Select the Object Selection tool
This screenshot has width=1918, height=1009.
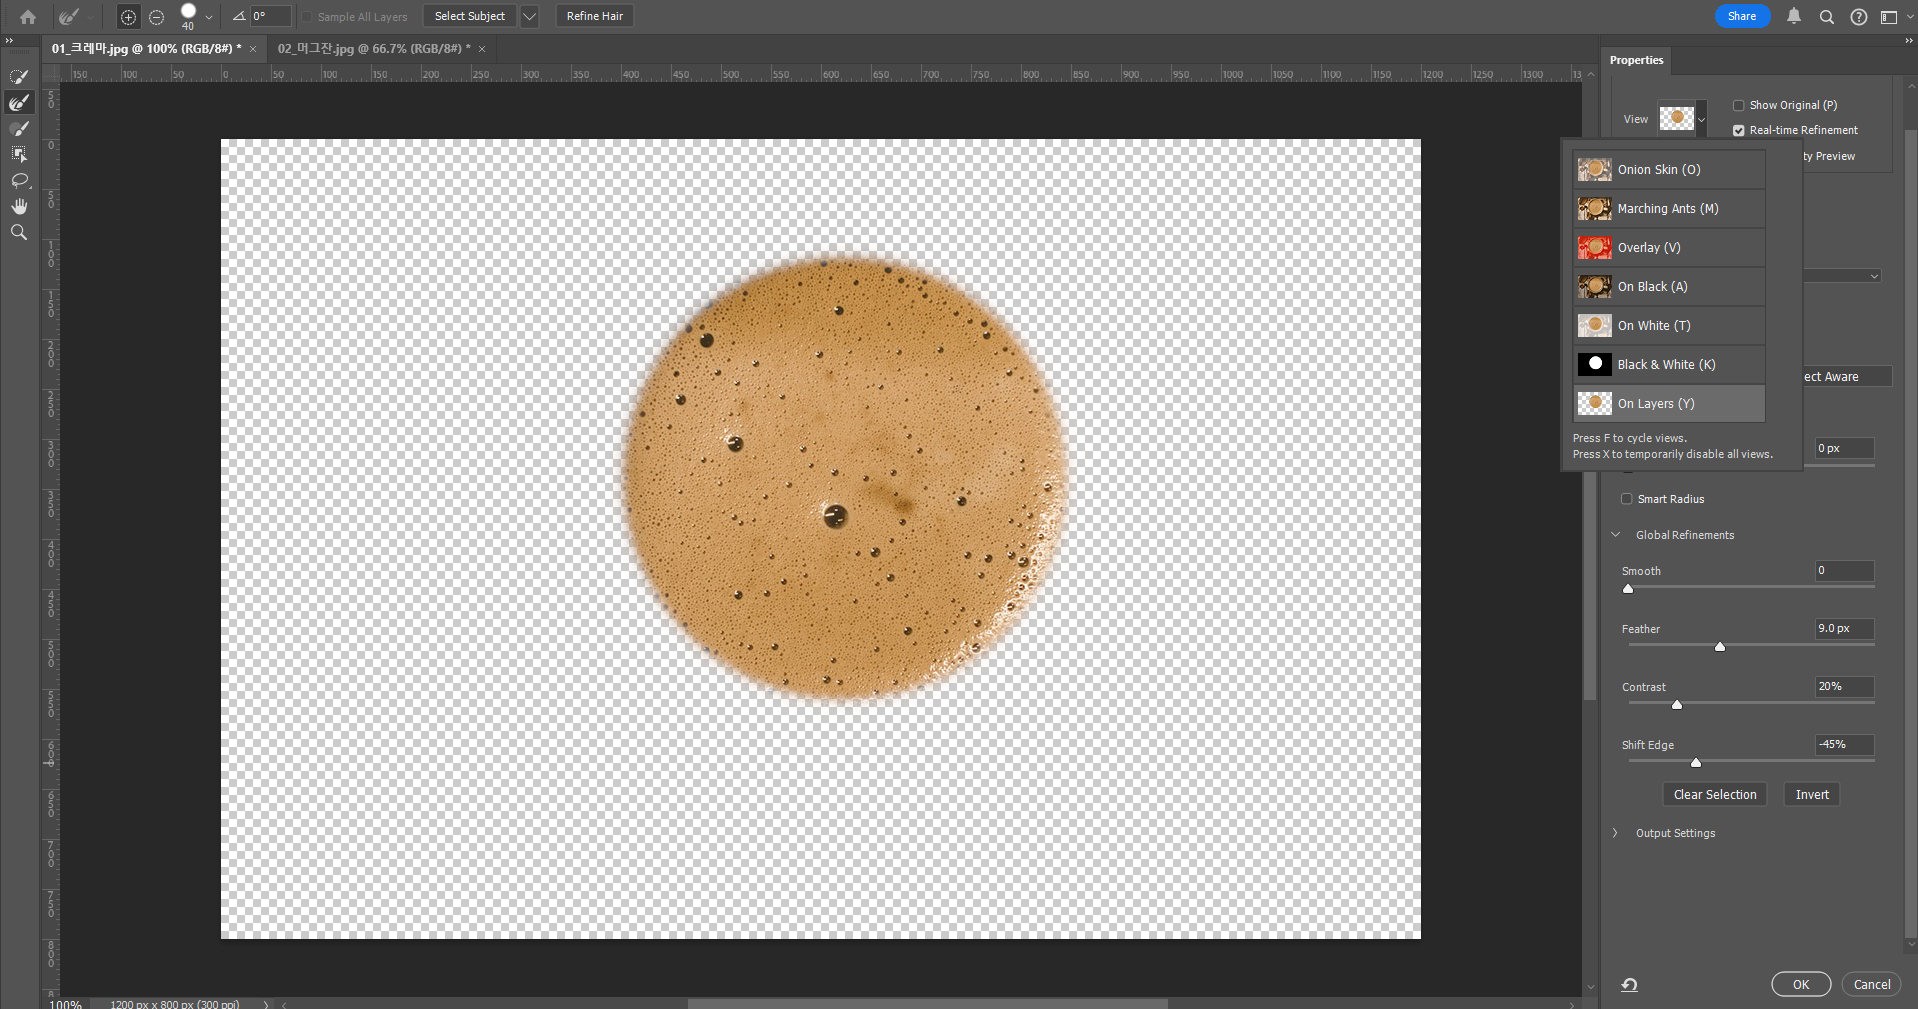coord(19,154)
